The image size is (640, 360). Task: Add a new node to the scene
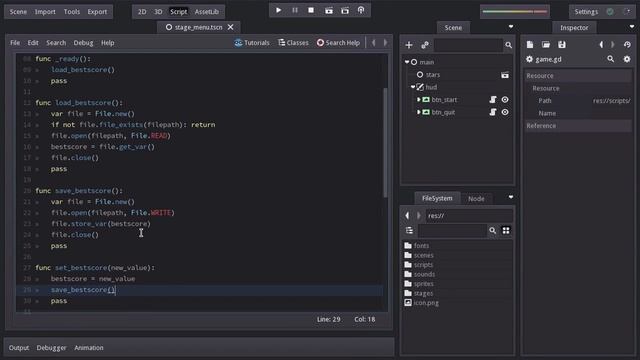409,45
